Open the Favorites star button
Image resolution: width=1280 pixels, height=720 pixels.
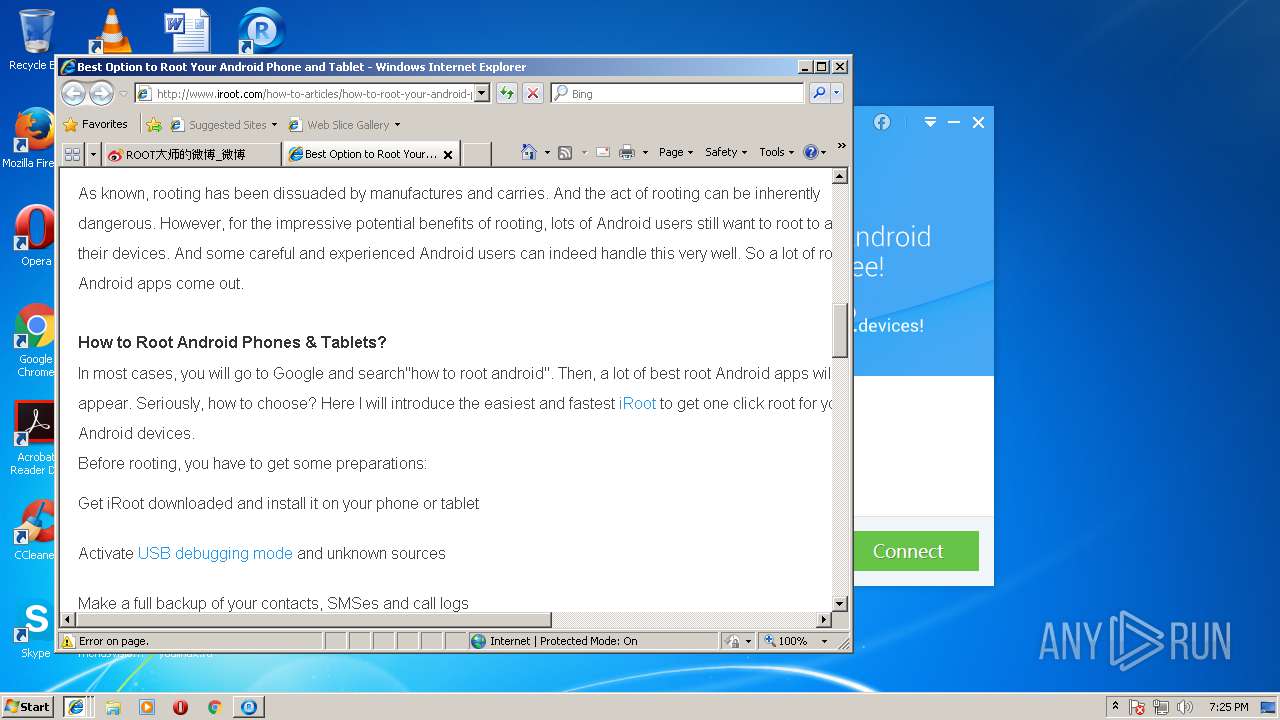96,125
